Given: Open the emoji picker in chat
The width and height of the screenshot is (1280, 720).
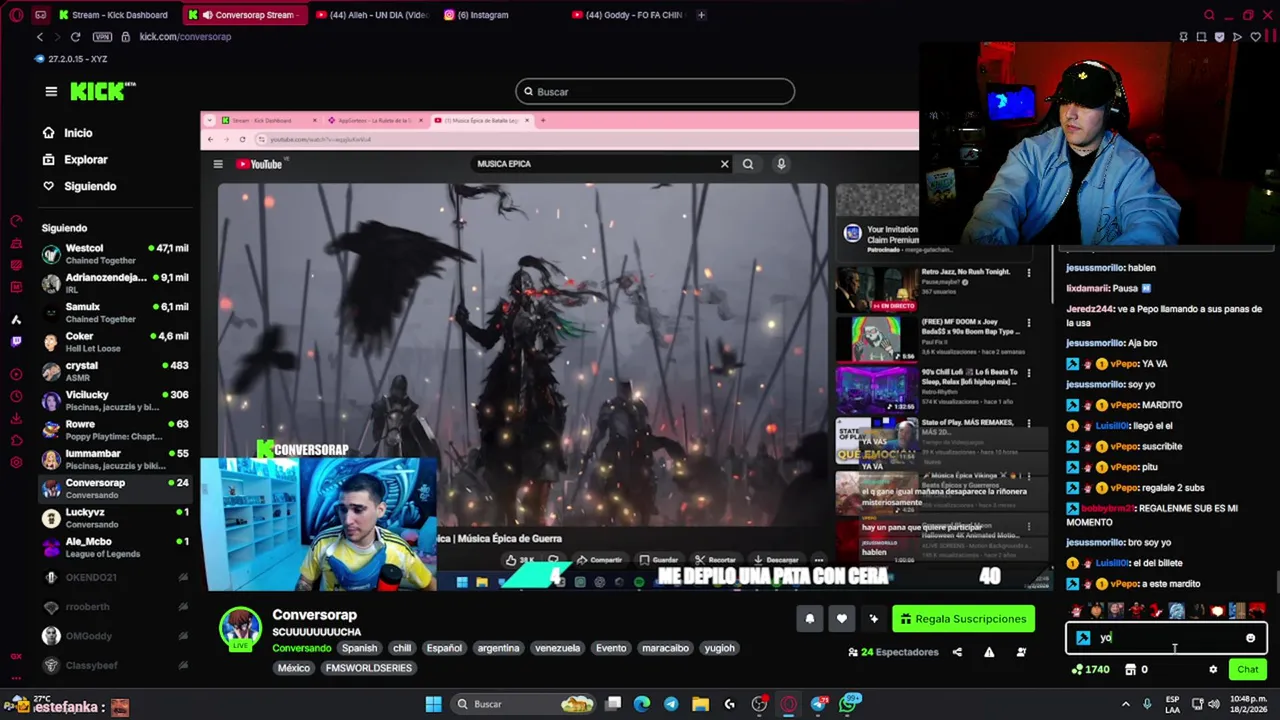Looking at the screenshot, I should pos(1250,638).
